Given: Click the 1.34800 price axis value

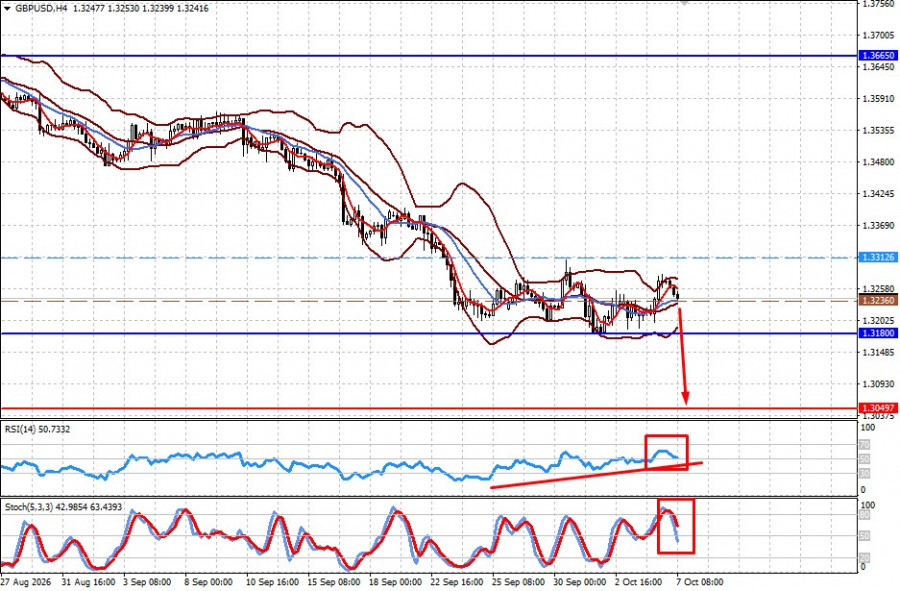Looking at the screenshot, I should [x=878, y=162].
